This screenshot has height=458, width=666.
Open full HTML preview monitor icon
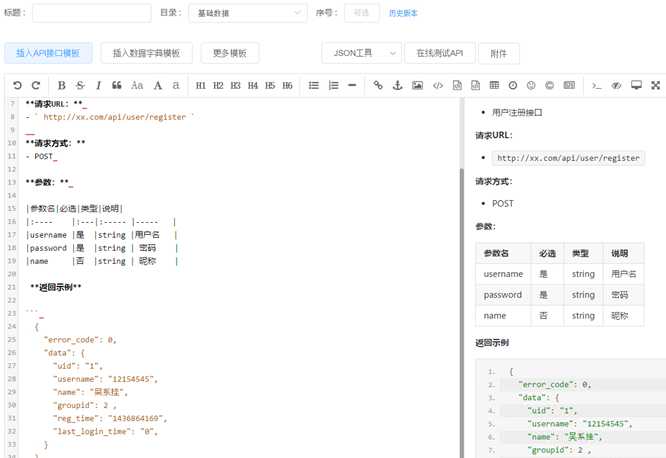(636, 85)
